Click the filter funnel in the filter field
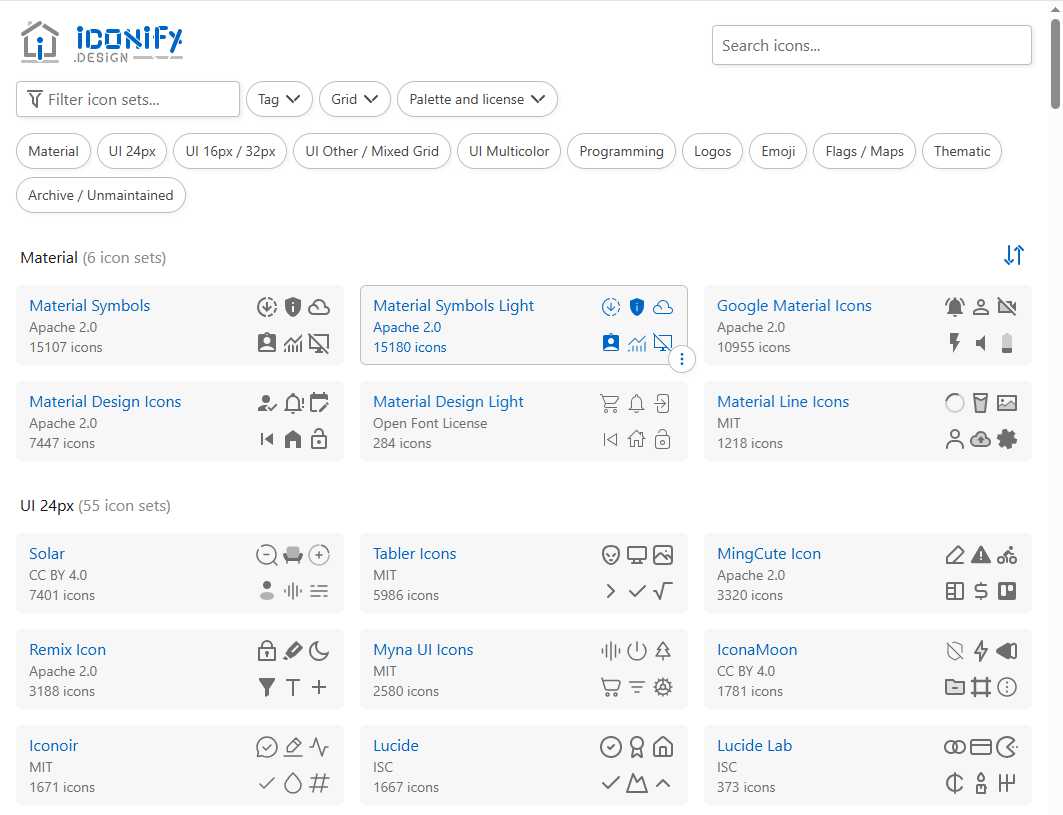The image size is (1063, 815). pyautogui.click(x=34, y=99)
